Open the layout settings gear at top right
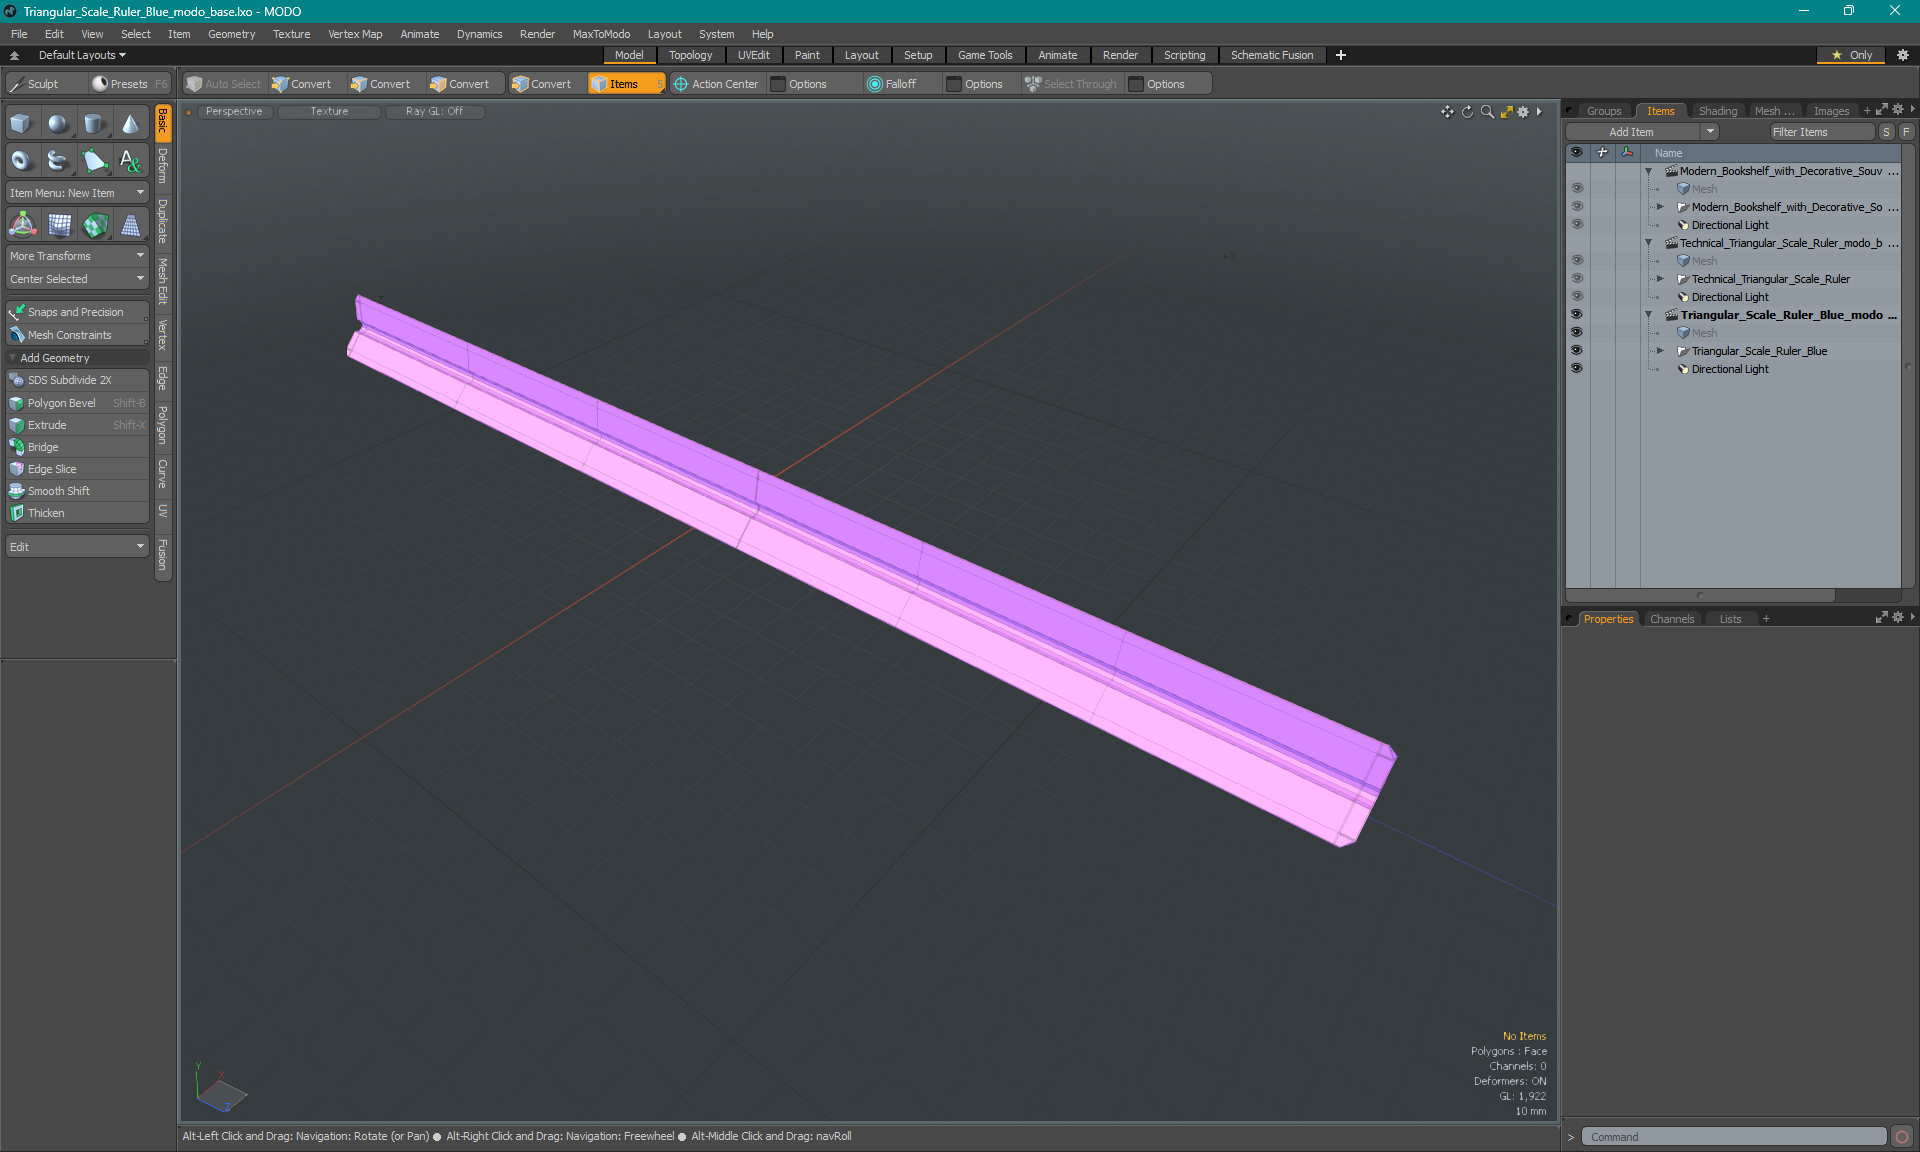The width and height of the screenshot is (1920, 1152). [x=1903, y=55]
